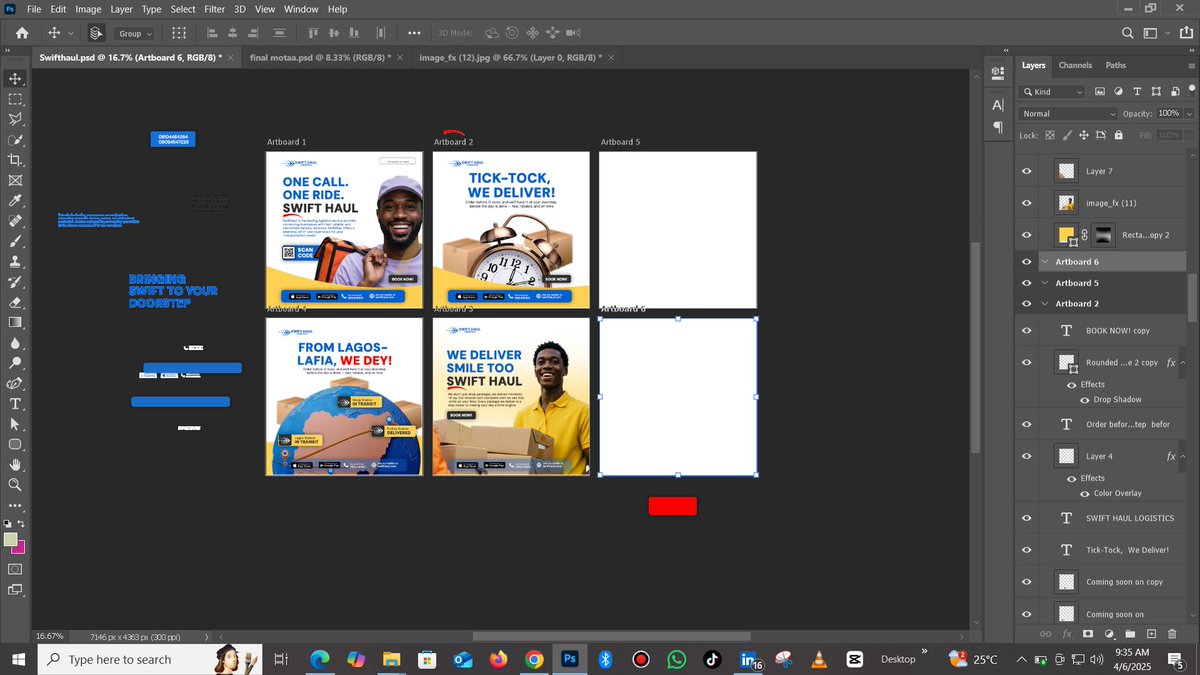This screenshot has height=675, width=1200.
Task: Select the Frame tool
Action: 15,181
